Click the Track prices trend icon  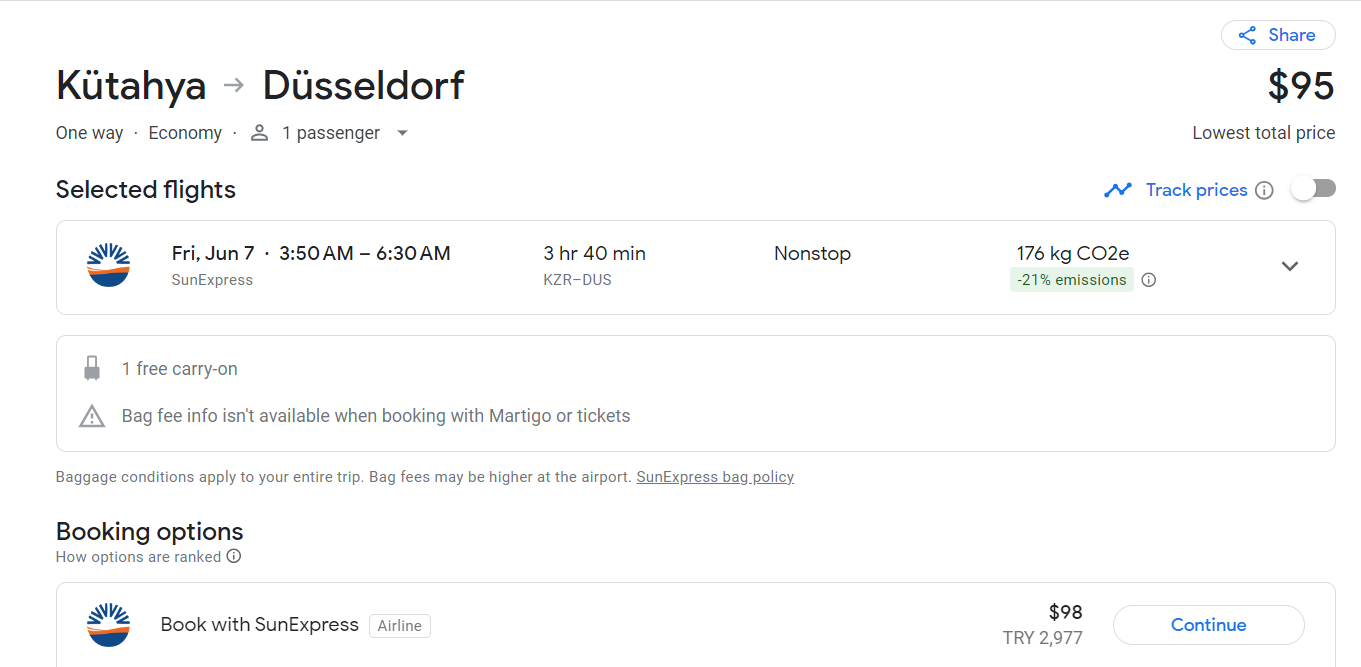click(x=1118, y=190)
